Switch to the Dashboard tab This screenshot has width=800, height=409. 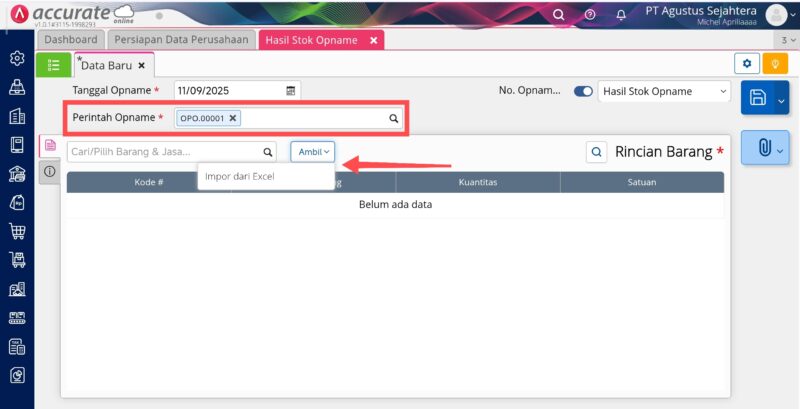pos(70,39)
